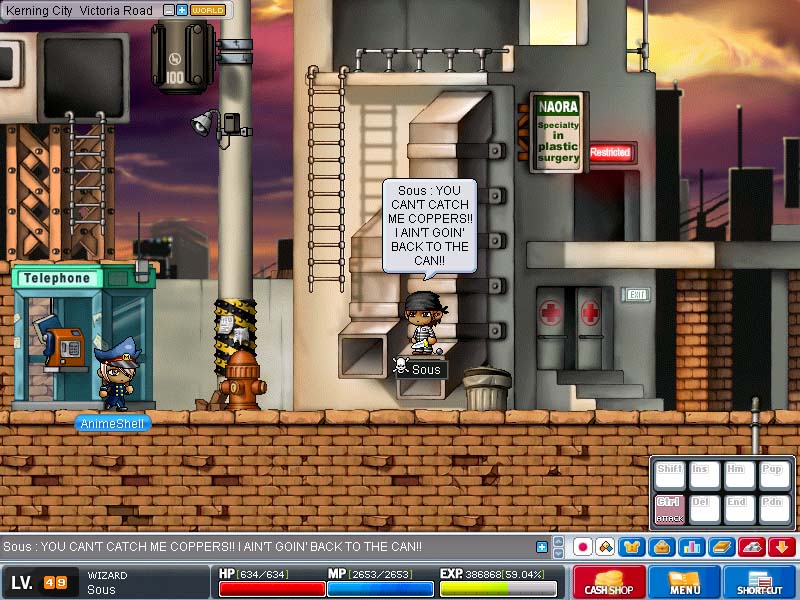The width and height of the screenshot is (800, 600).
Task: Click the EXP yellow progress bar
Action: tap(498, 589)
